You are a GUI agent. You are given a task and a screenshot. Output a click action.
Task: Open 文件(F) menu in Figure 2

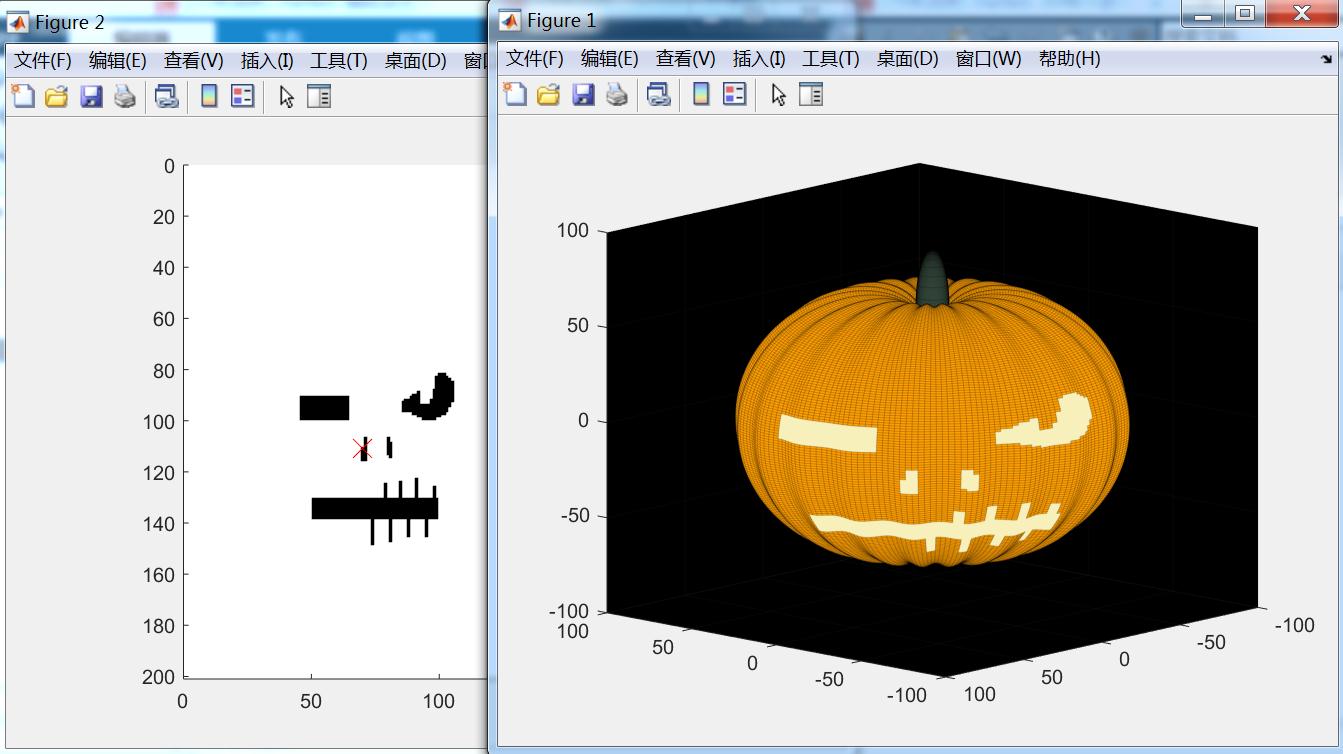click(x=43, y=61)
